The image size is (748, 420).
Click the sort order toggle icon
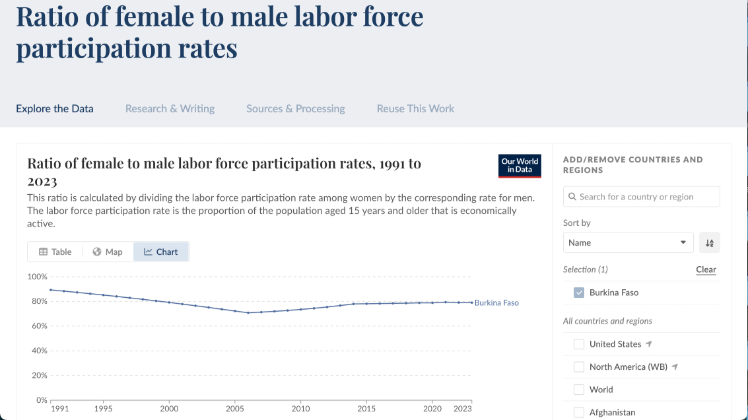pyautogui.click(x=709, y=242)
